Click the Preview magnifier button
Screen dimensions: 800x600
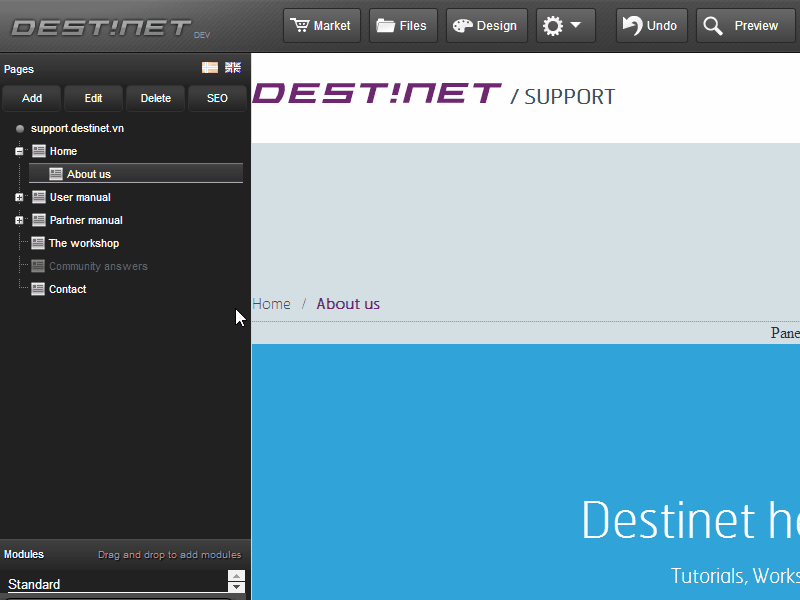pyautogui.click(x=744, y=26)
